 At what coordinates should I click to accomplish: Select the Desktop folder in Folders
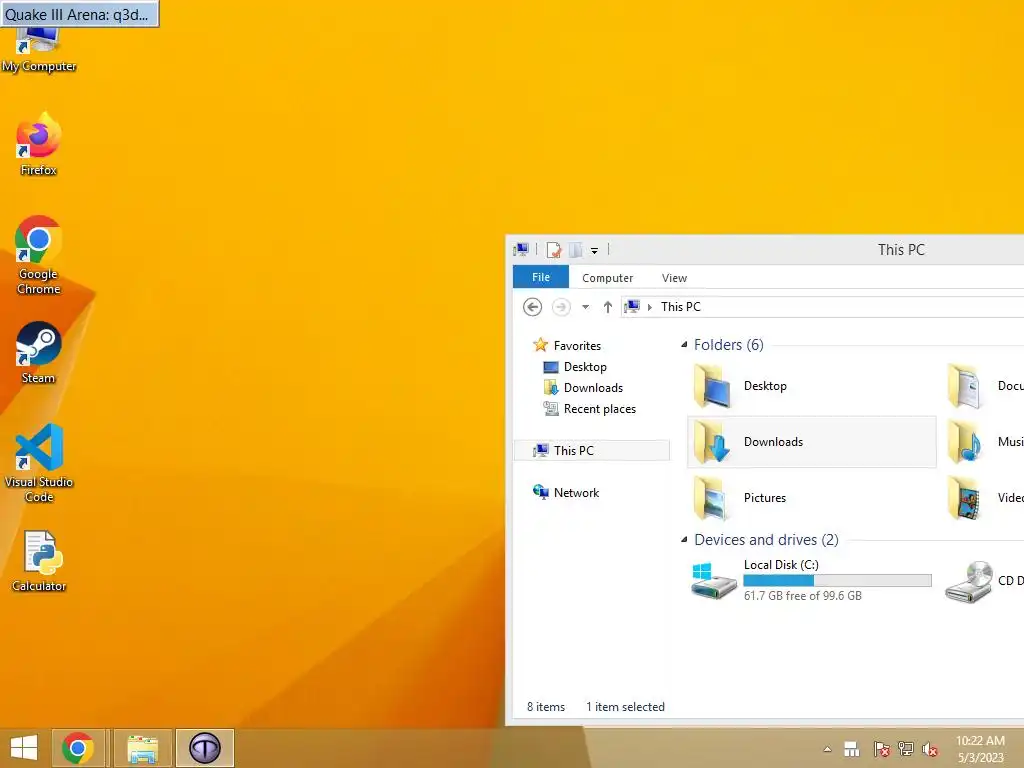pyautogui.click(x=810, y=386)
